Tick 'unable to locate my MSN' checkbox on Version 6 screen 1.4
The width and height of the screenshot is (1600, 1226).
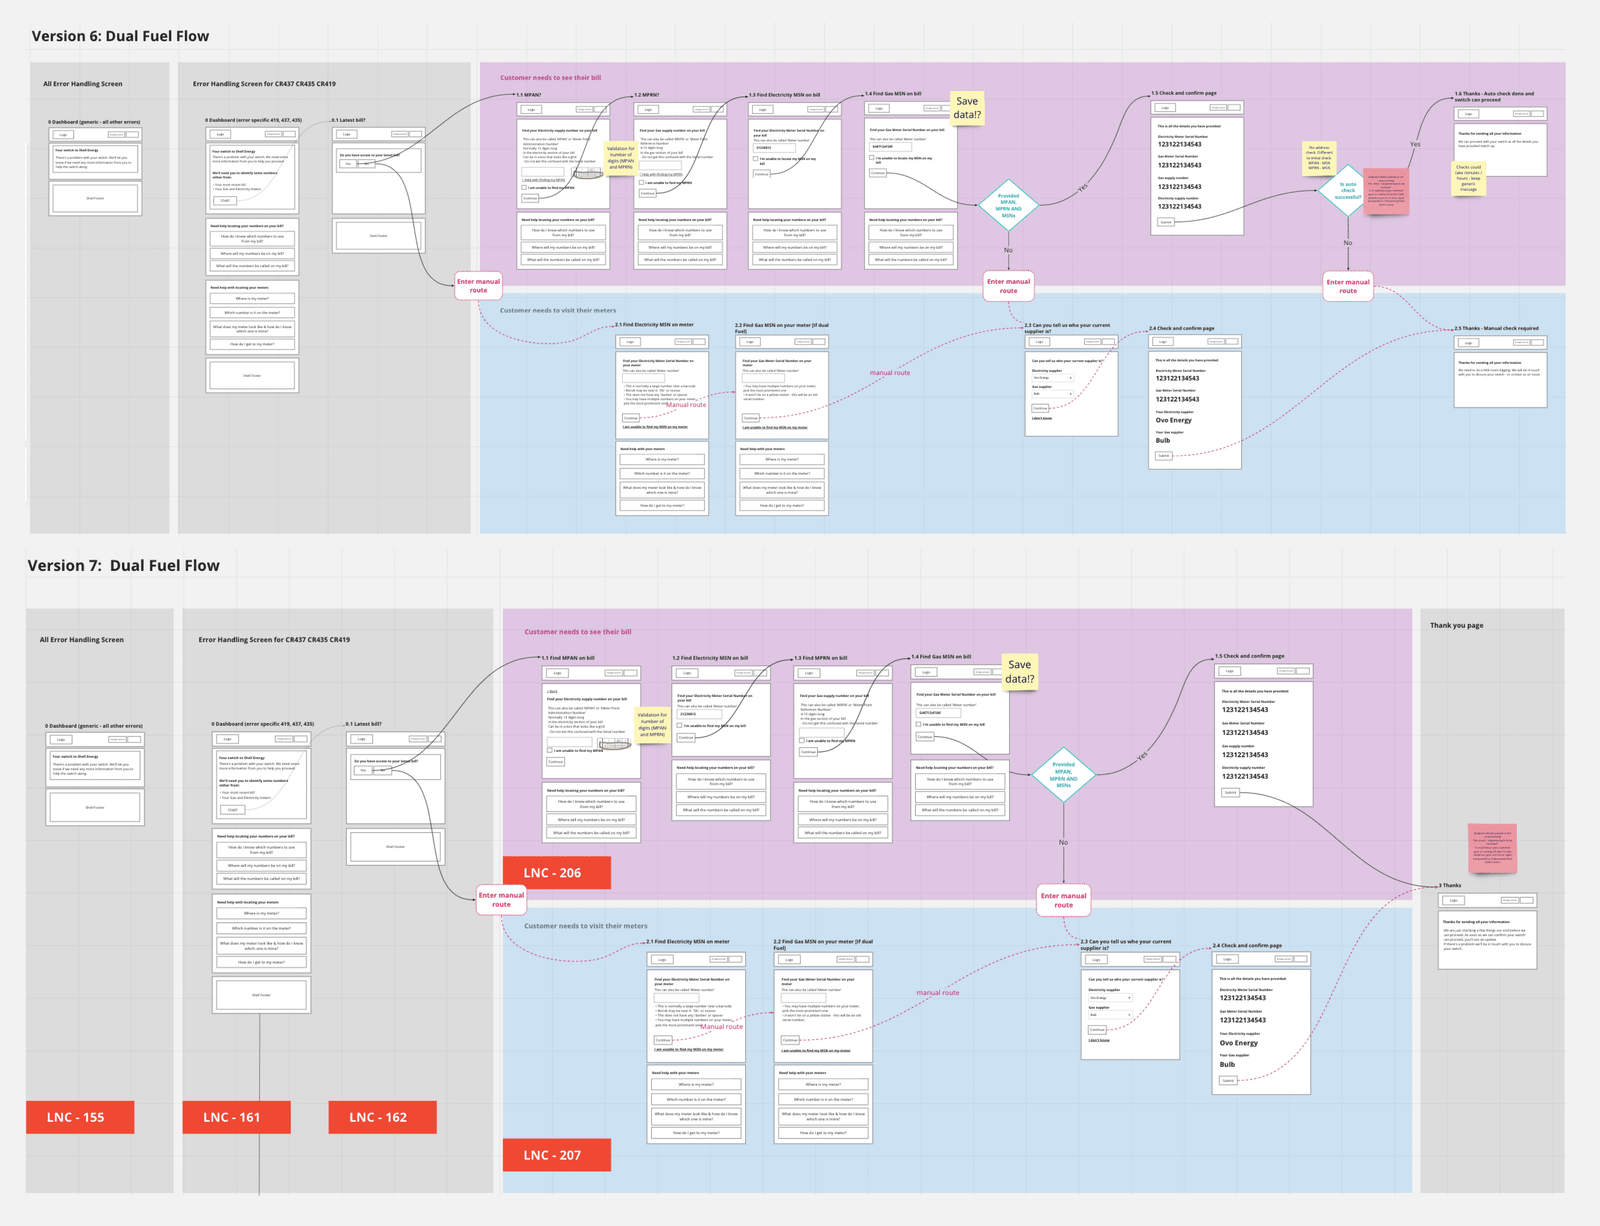click(871, 157)
